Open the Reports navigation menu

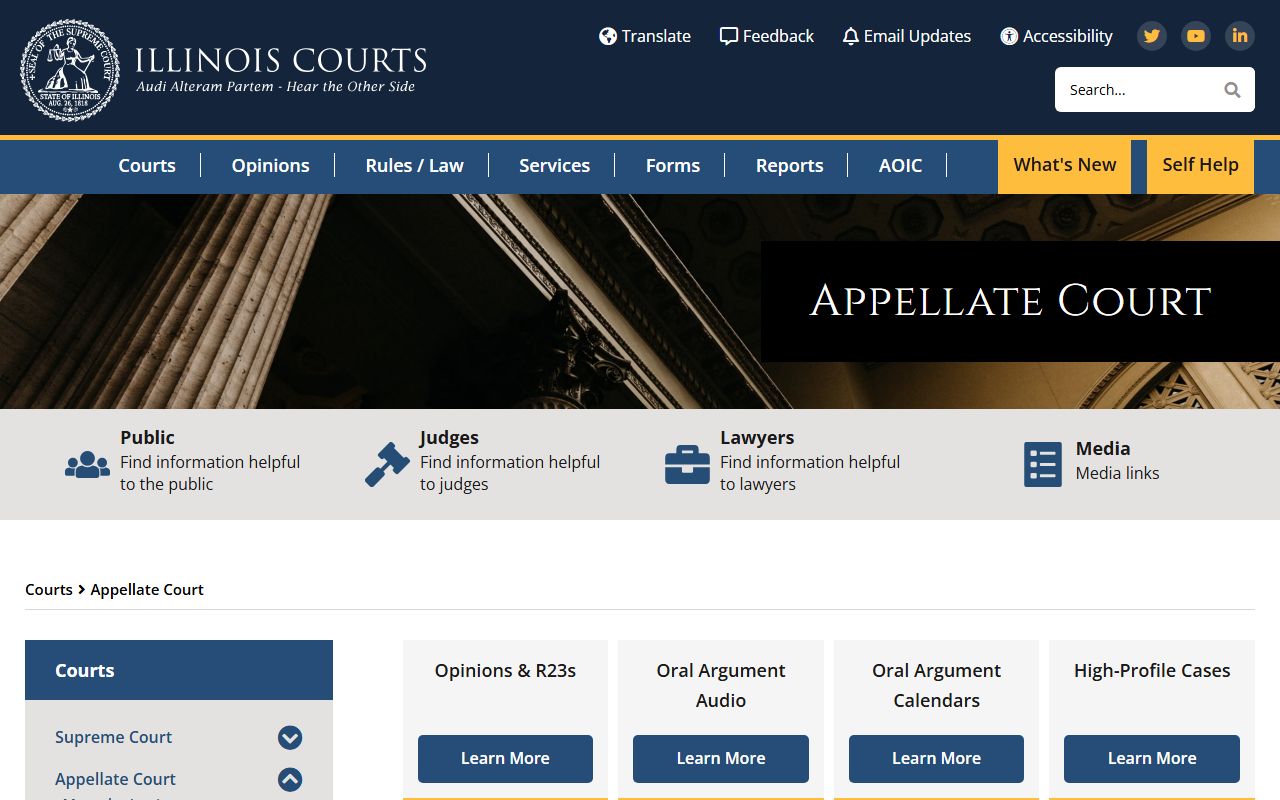tap(790, 166)
